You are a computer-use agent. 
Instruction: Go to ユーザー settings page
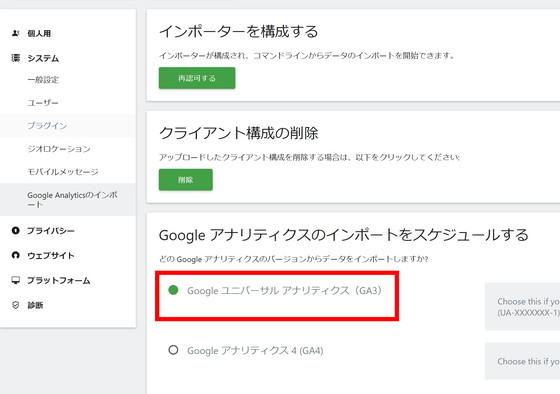pyautogui.click(x=42, y=103)
